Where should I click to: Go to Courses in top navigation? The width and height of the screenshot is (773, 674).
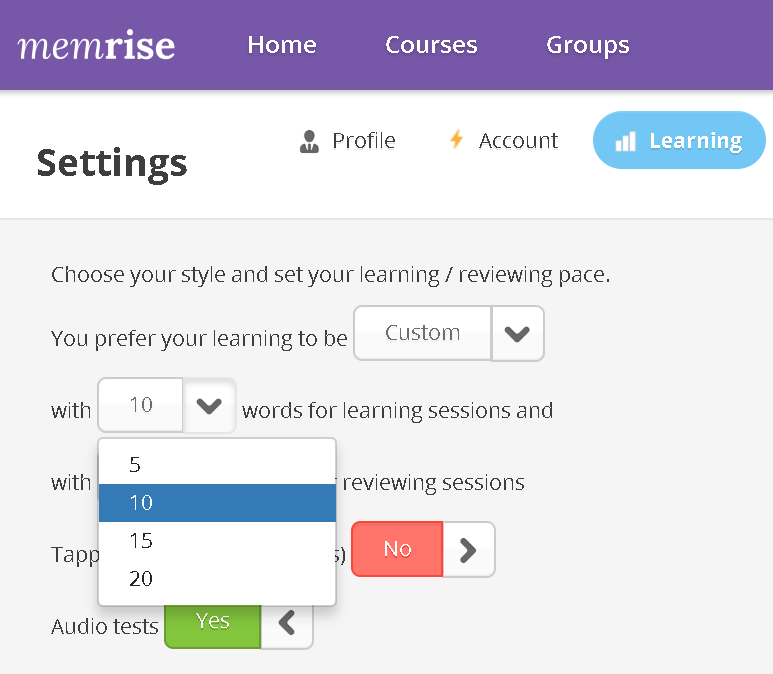click(431, 45)
